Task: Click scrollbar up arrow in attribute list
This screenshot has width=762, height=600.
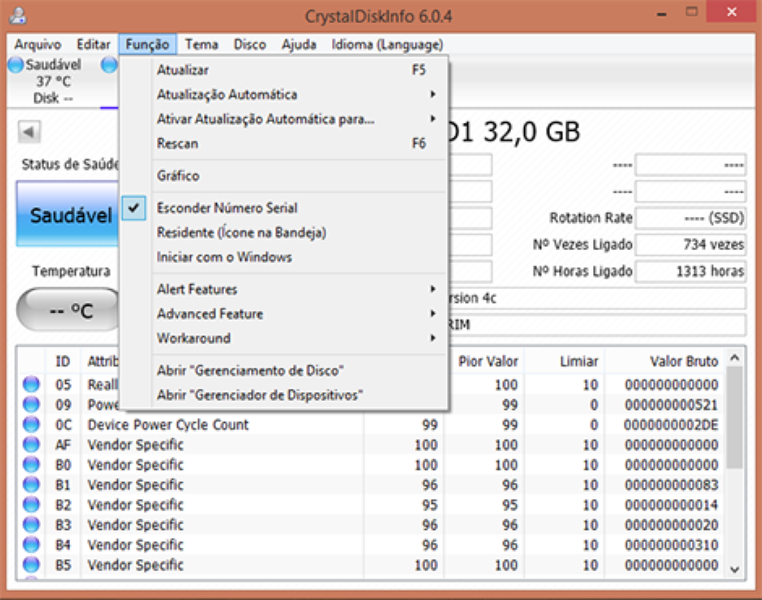Action: [x=735, y=359]
